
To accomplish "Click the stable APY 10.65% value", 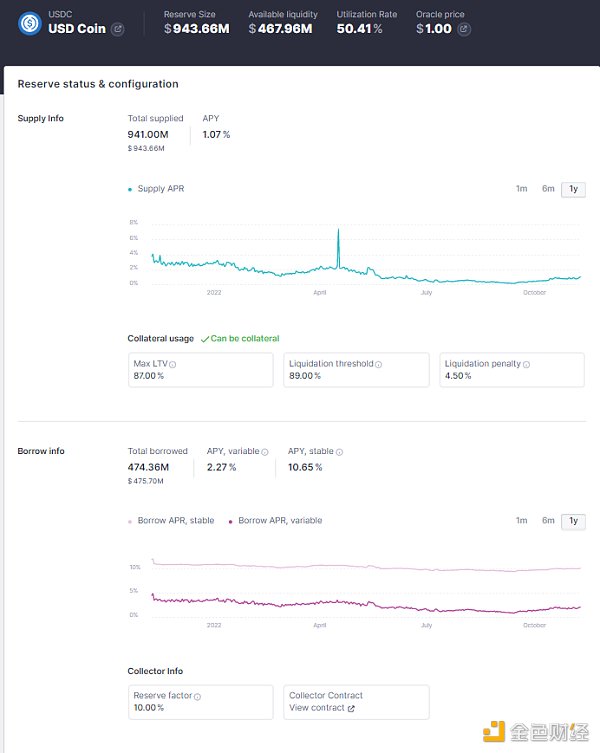I will (x=305, y=467).
